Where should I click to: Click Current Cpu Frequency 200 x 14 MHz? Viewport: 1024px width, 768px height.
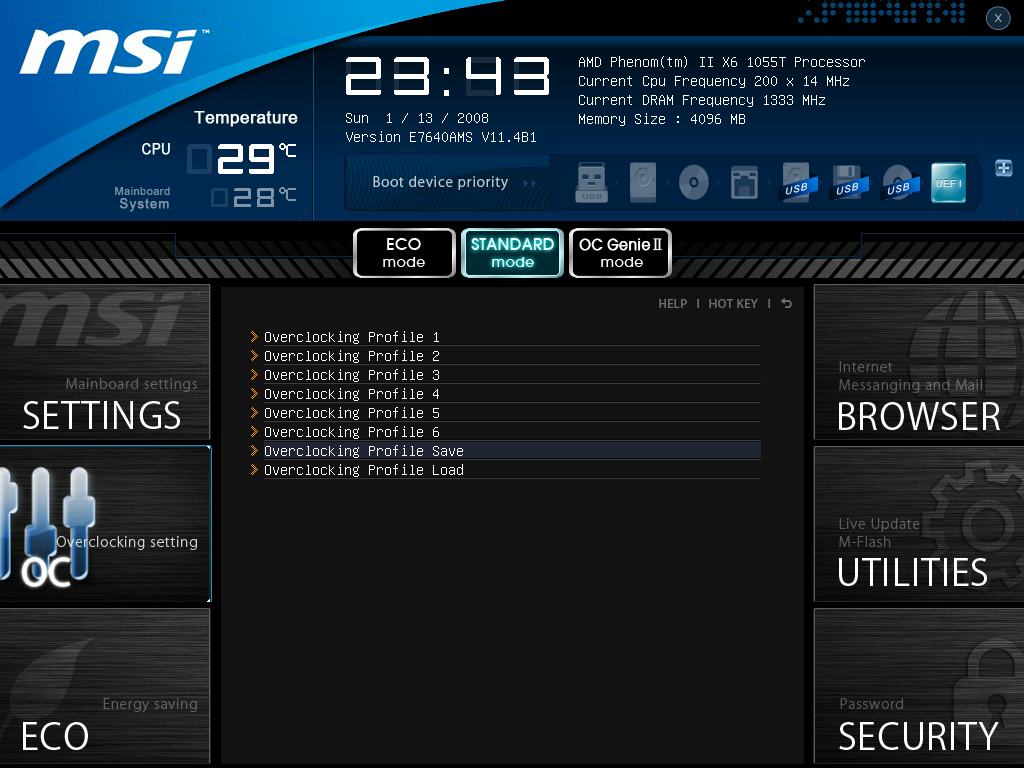pos(714,81)
